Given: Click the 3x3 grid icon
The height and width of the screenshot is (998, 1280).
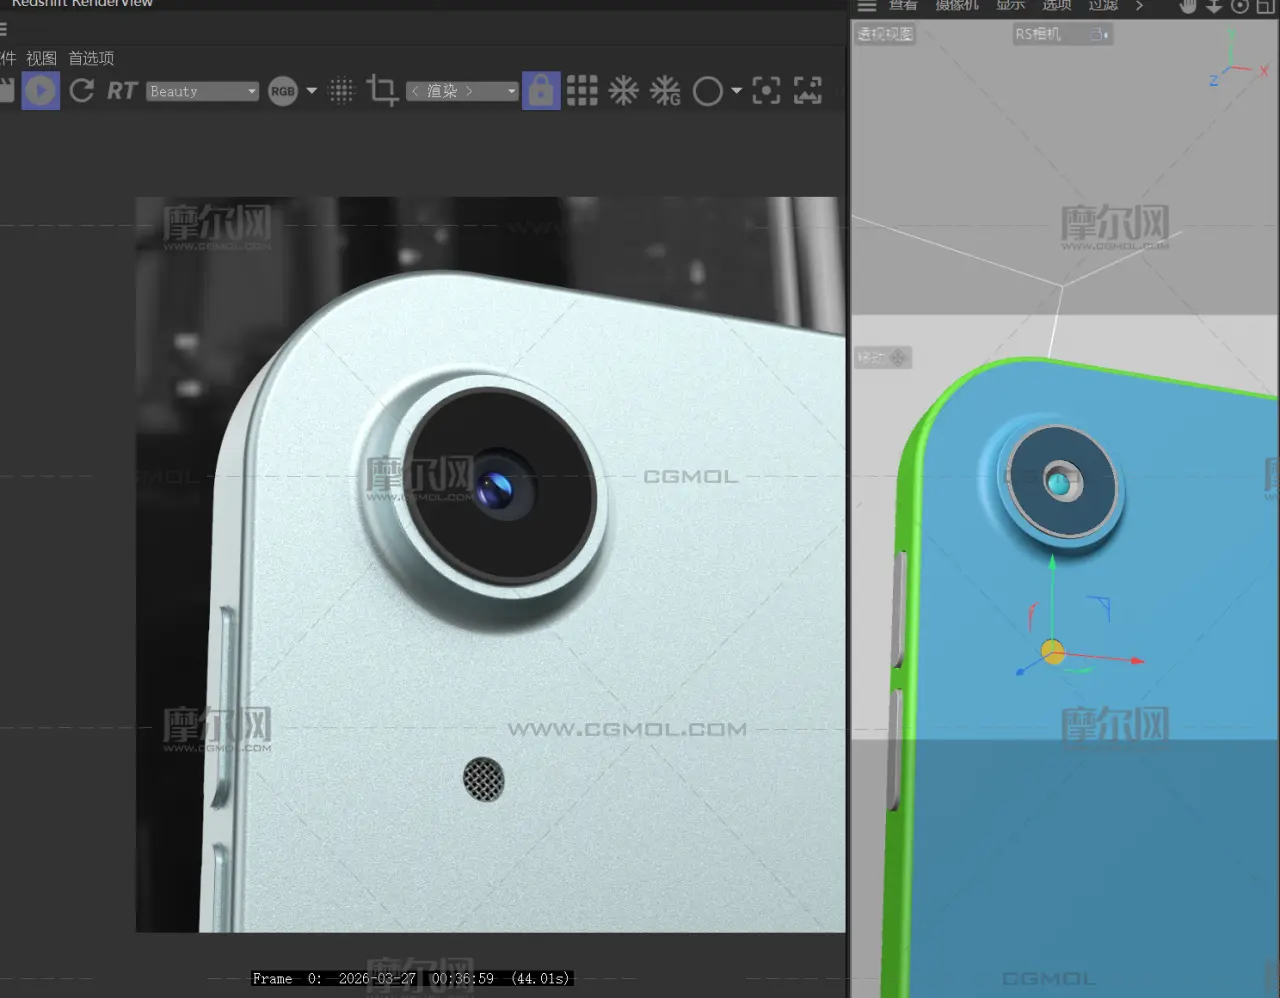Looking at the screenshot, I should pyautogui.click(x=582, y=91).
